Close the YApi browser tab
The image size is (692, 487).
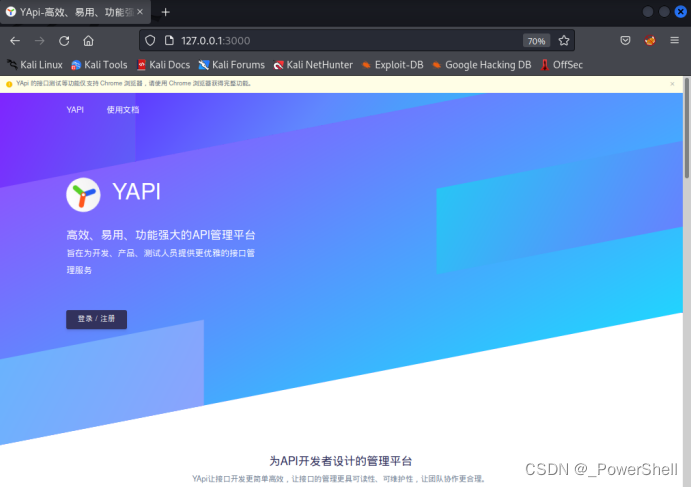pyautogui.click(x=140, y=12)
